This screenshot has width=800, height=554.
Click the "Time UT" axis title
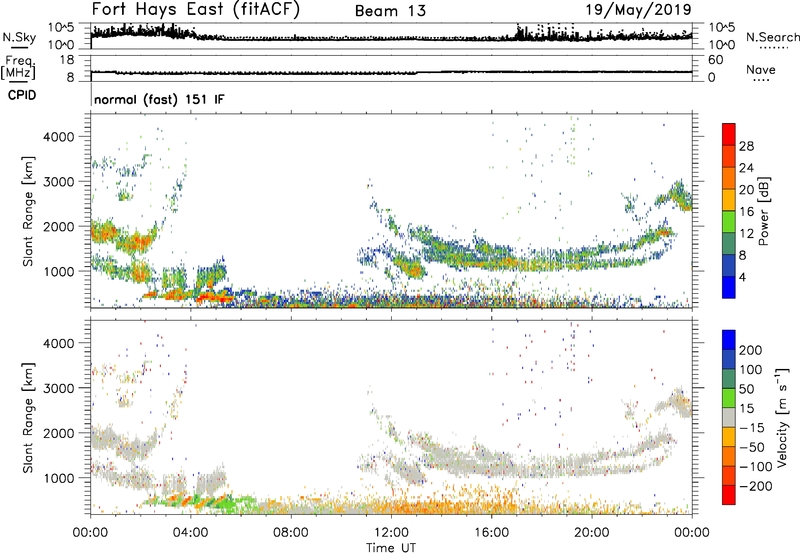click(x=391, y=548)
